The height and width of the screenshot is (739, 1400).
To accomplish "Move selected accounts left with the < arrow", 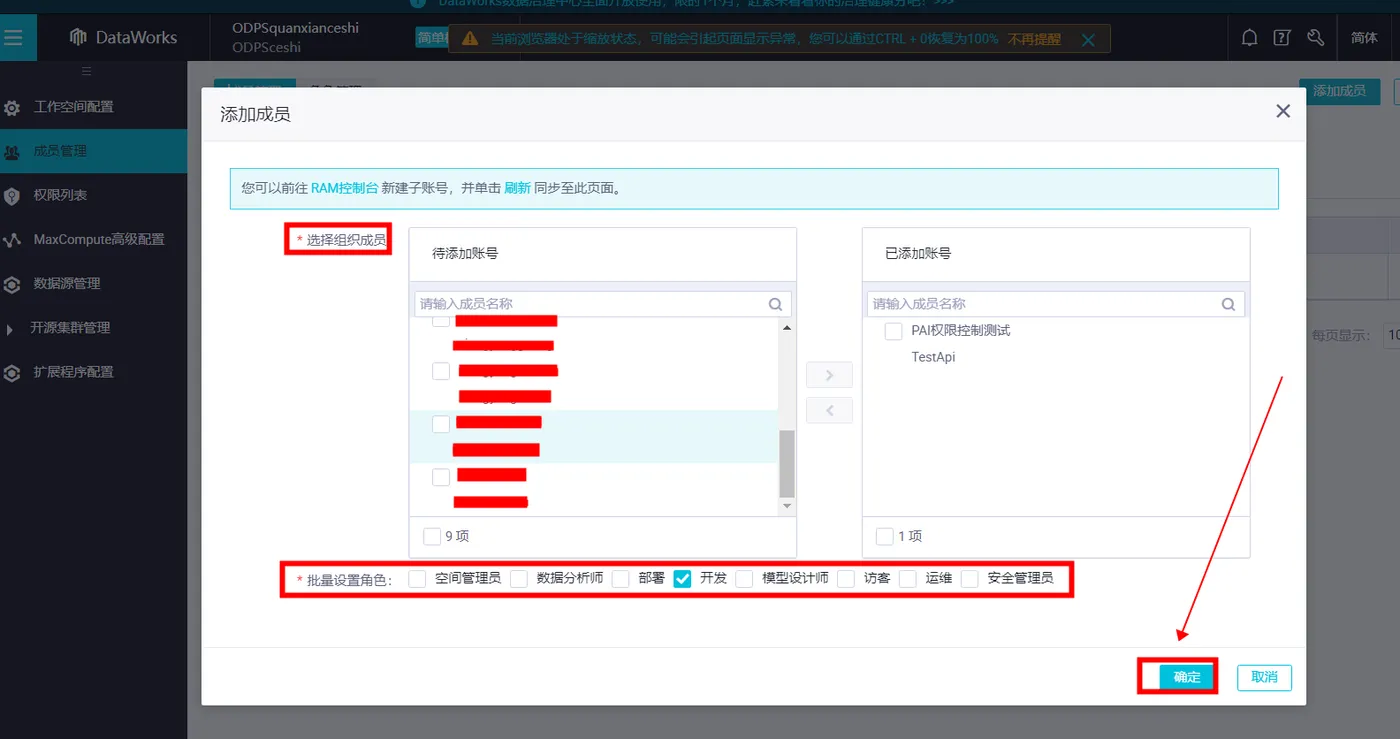I will [x=829, y=410].
